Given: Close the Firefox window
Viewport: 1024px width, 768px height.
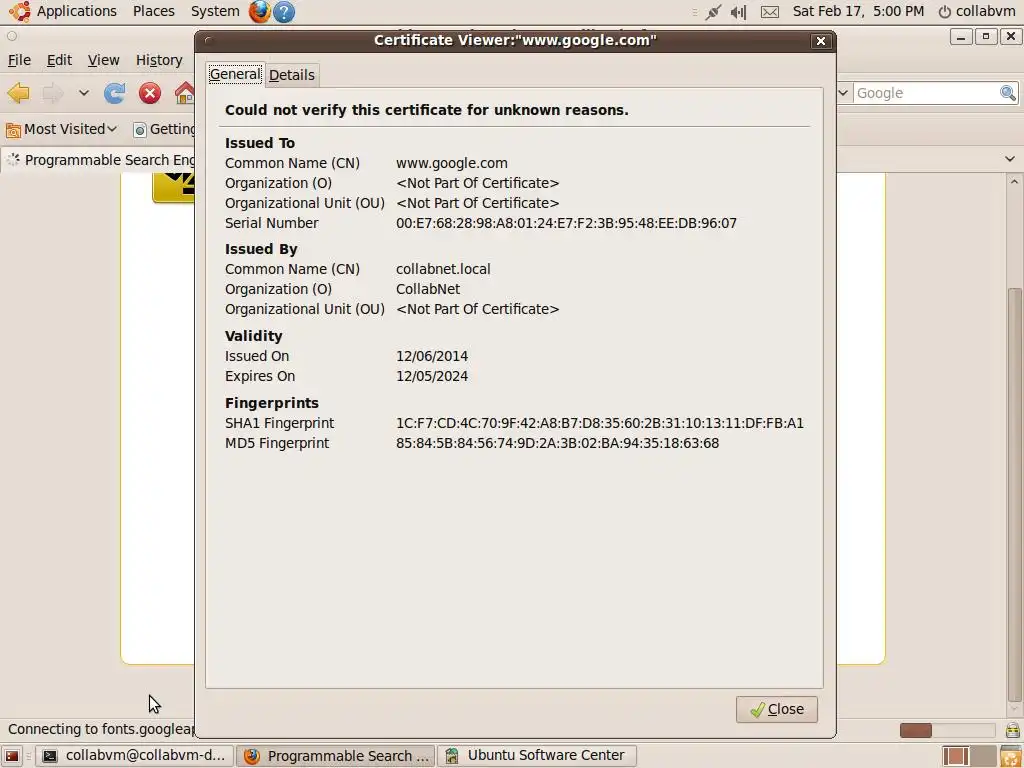Looking at the screenshot, I should (1010, 37).
